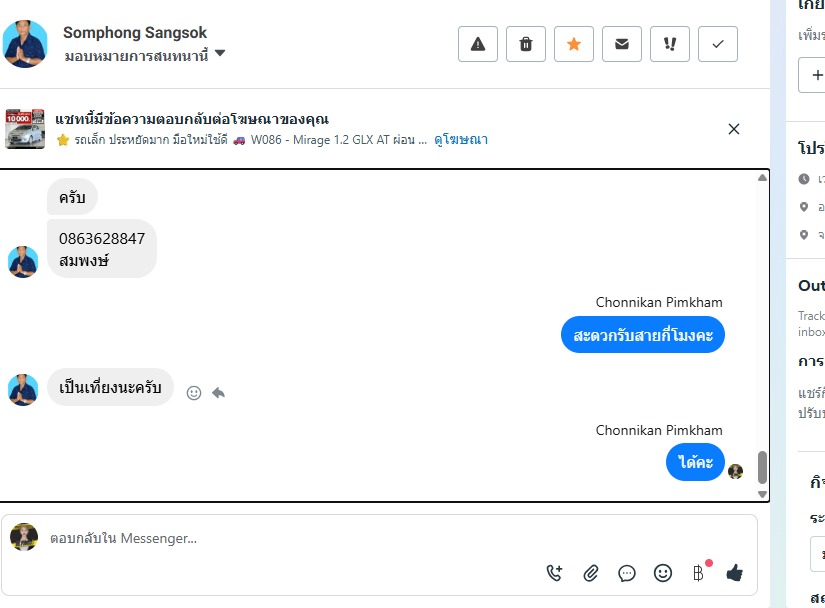The height and width of the screenshot is (608, 825).
Task: Start a phone call from the composer
Action: click(554, 573)
